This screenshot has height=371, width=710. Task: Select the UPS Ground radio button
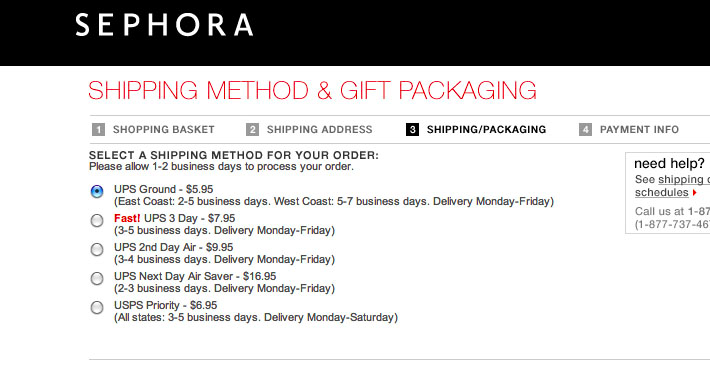pyautogui.click(x=97, y=191)
